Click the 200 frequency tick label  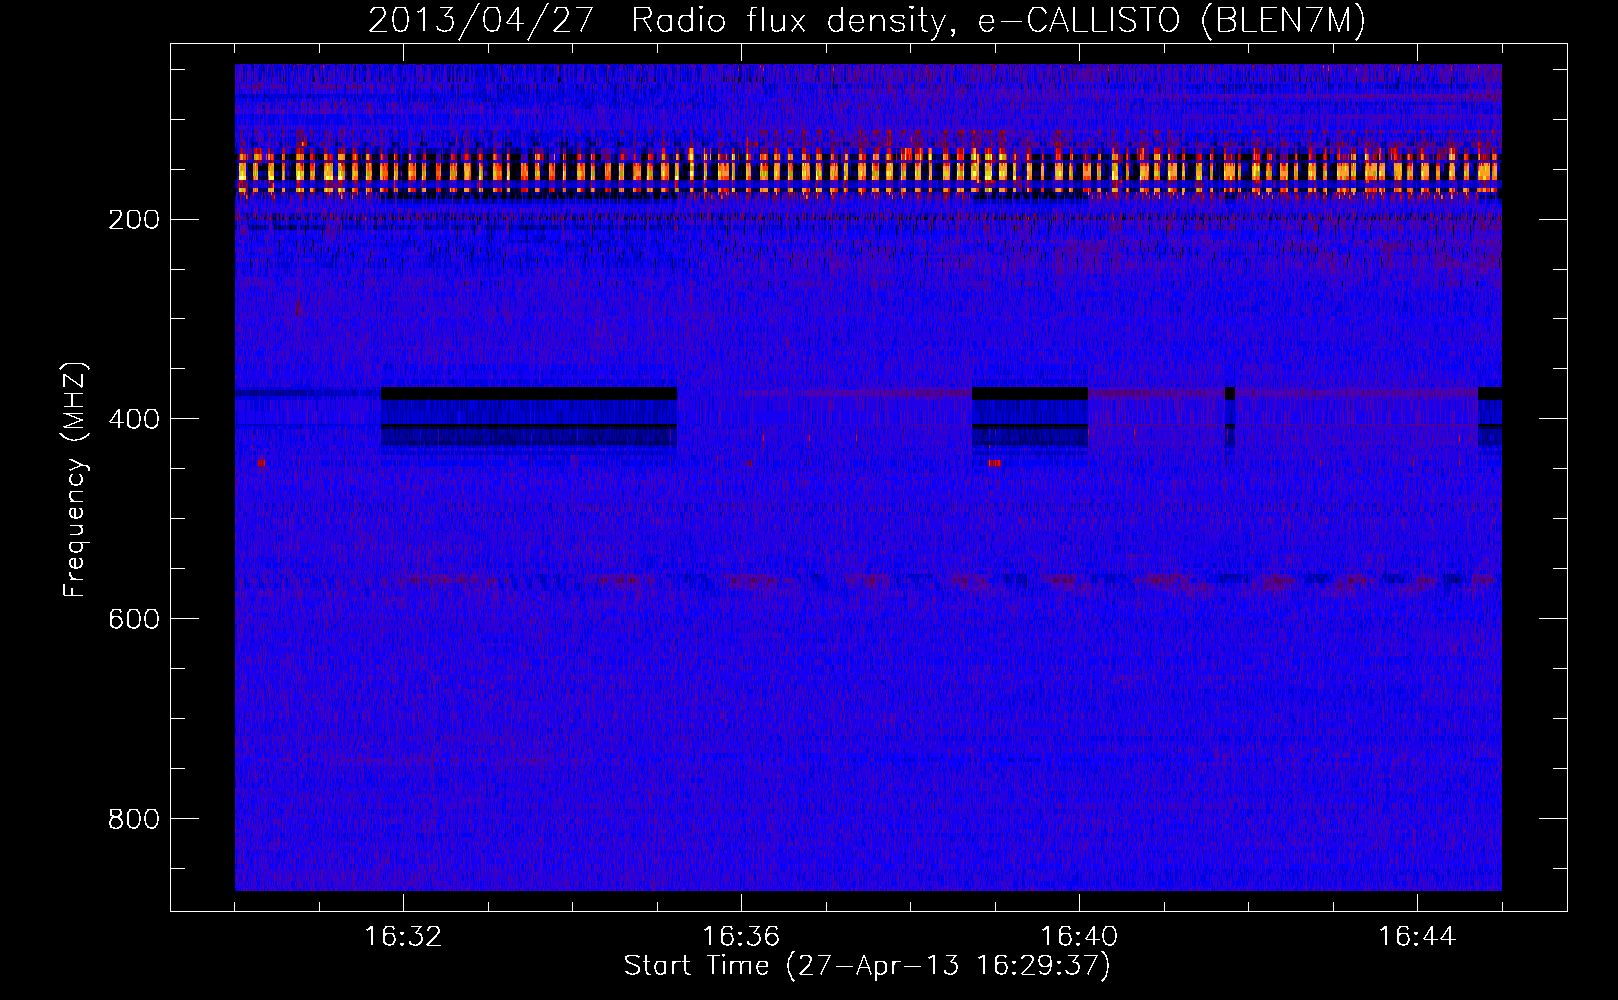pos(133,220)
